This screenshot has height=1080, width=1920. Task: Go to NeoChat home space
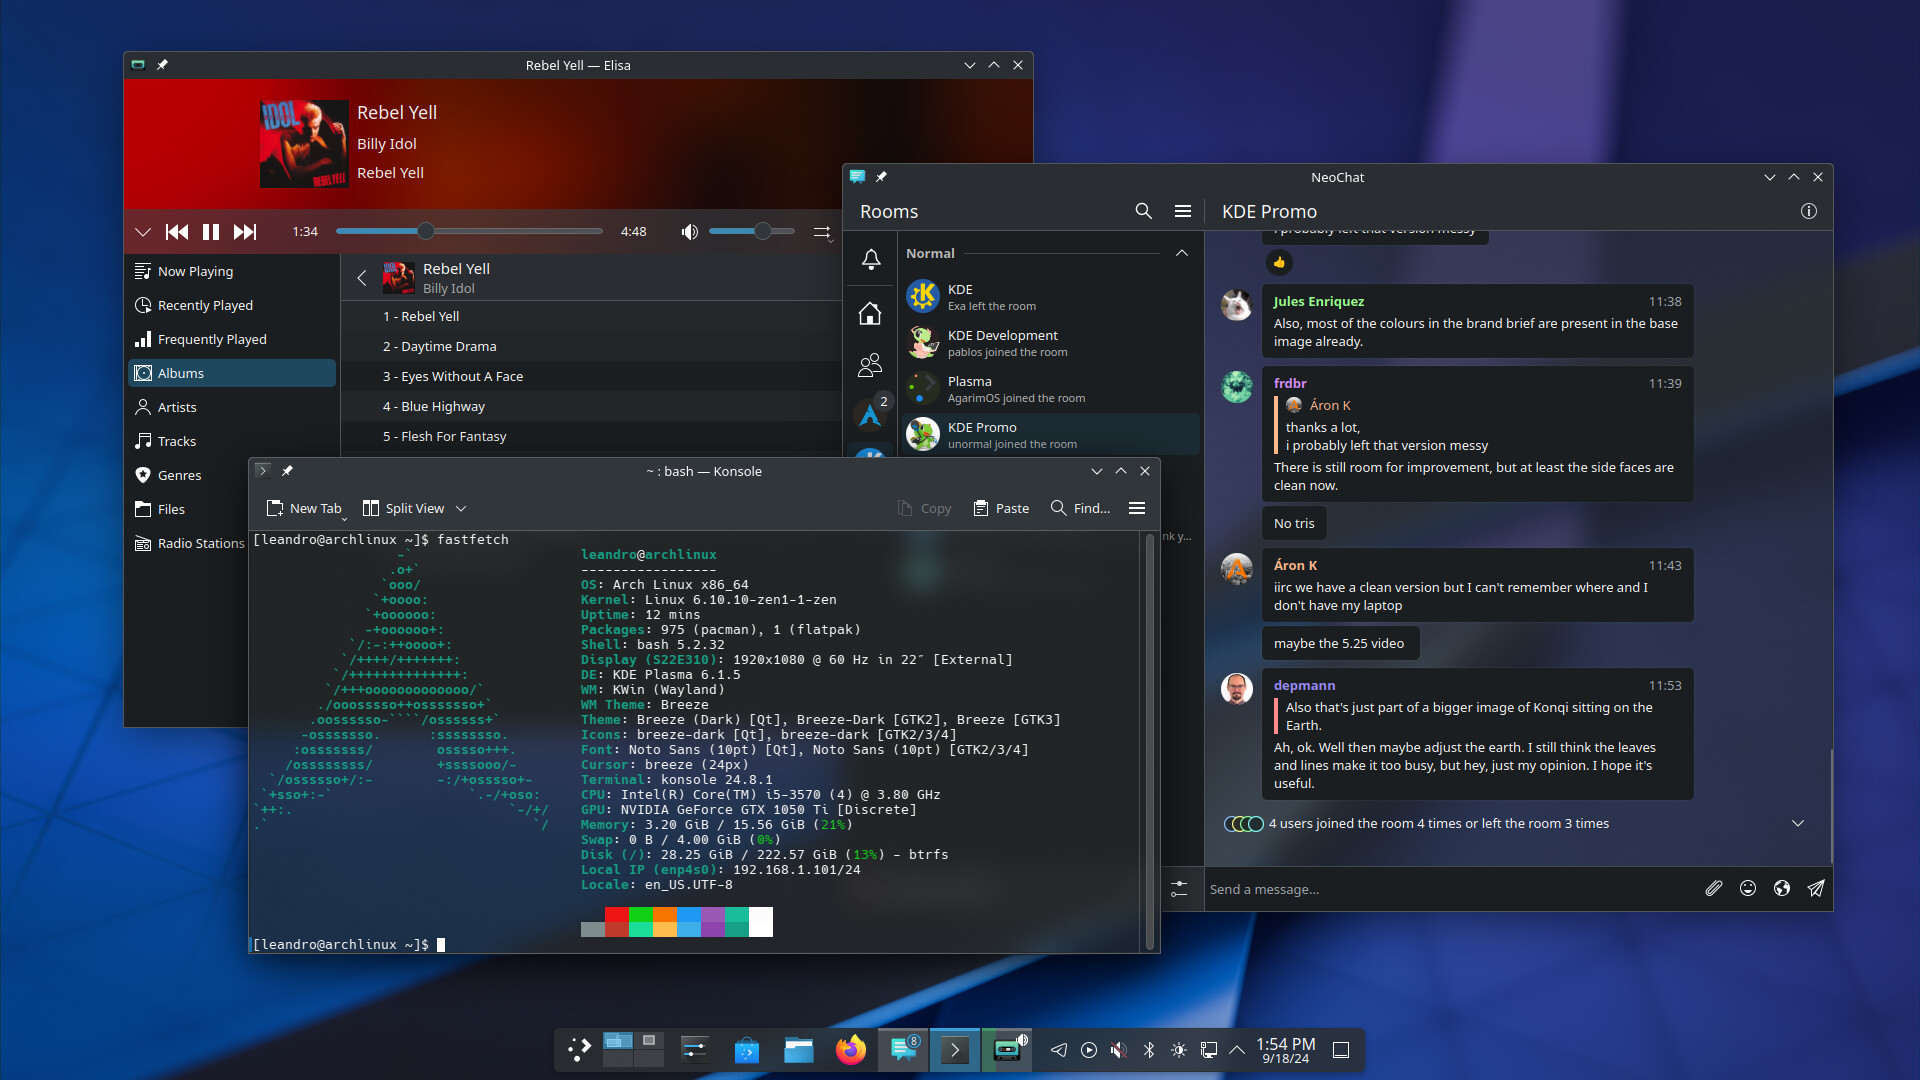coord(870,314)
